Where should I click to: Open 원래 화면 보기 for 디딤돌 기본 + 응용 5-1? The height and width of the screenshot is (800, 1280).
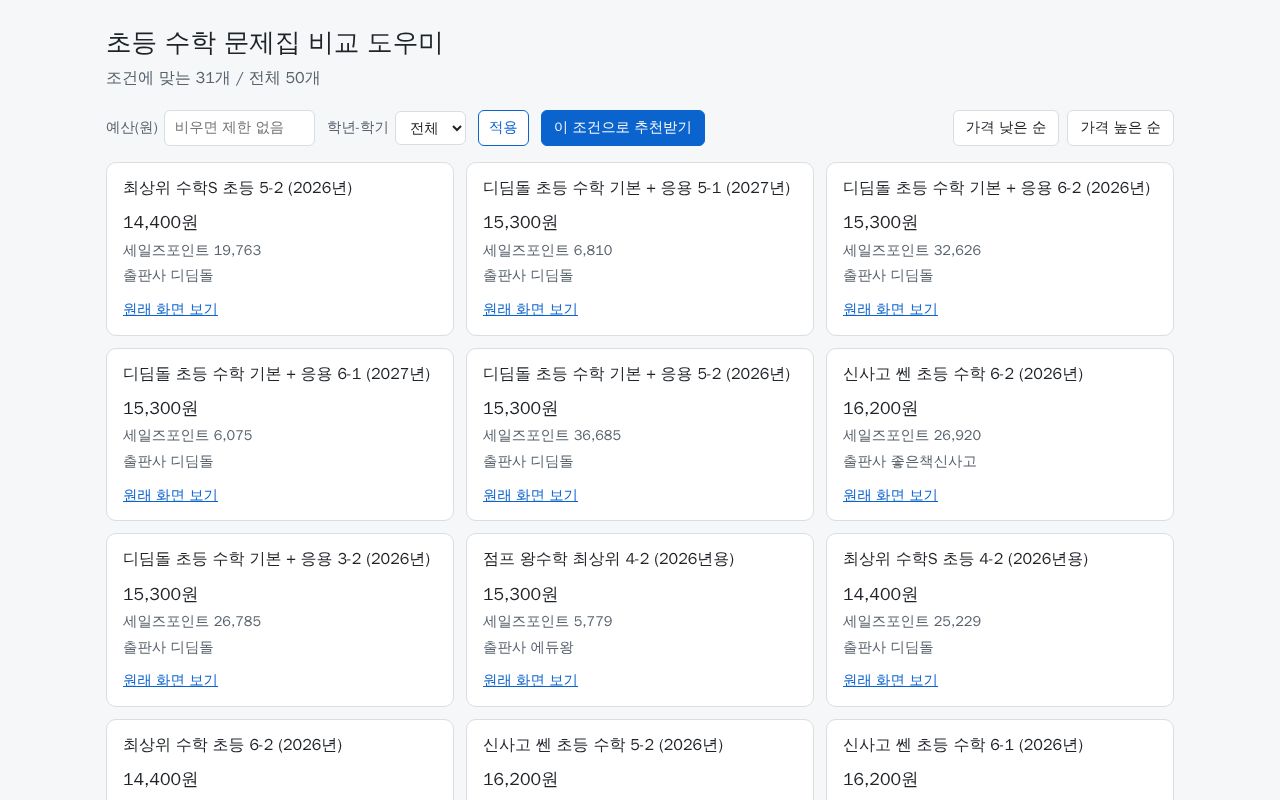tap(530, 309)
